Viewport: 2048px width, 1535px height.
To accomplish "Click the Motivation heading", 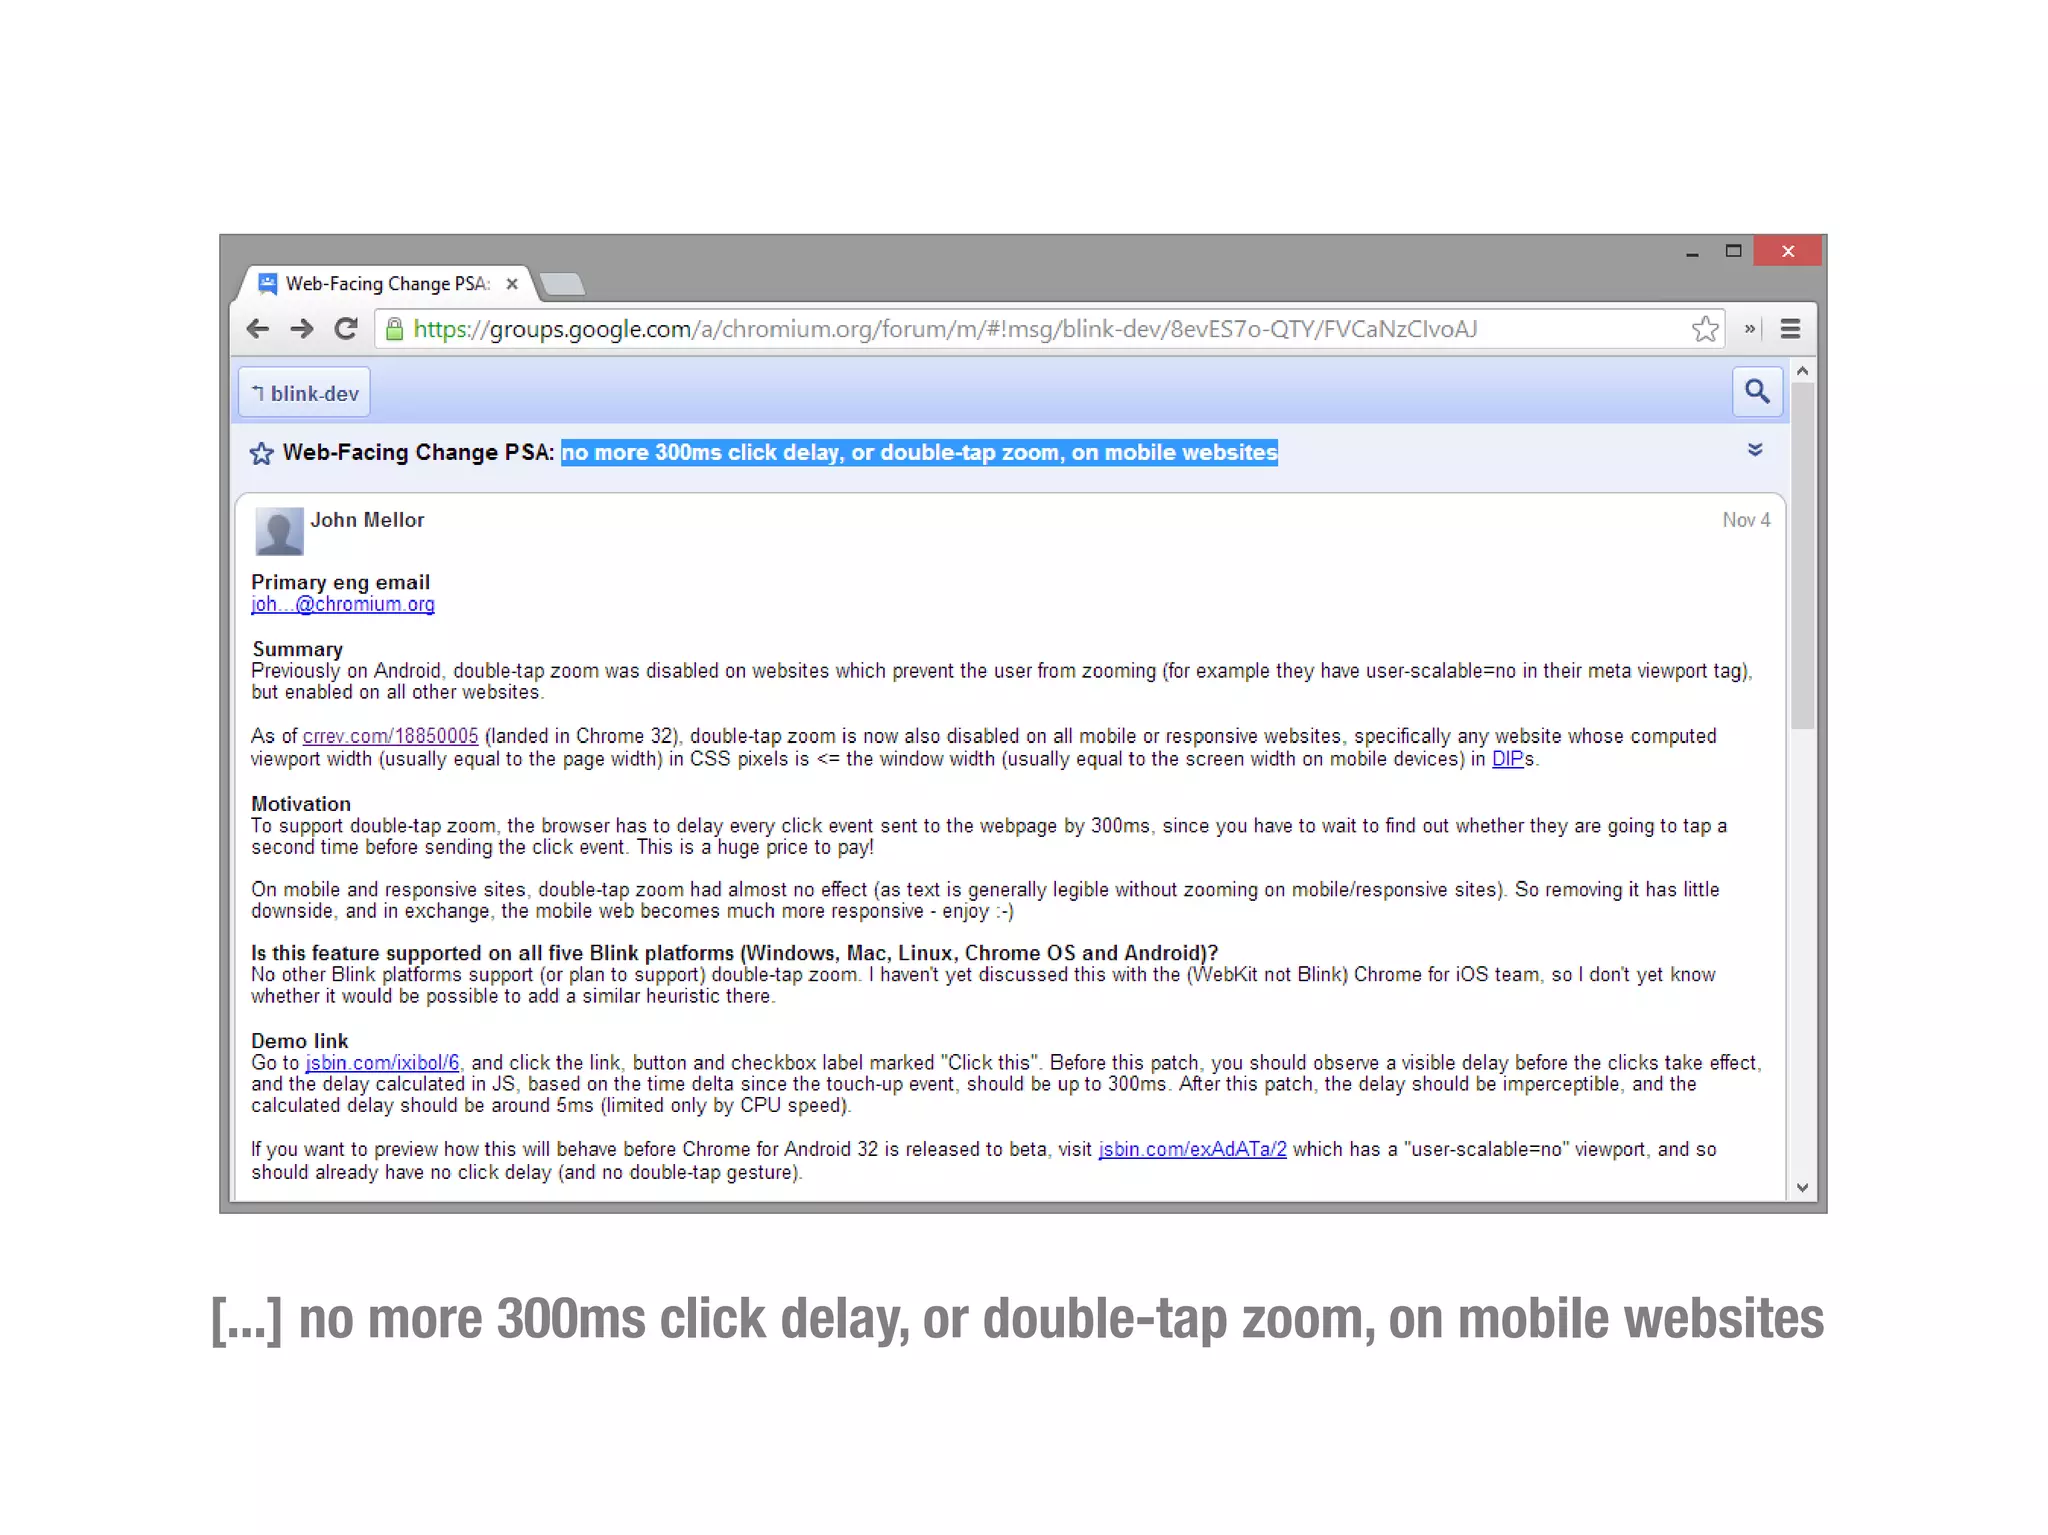I will pyautogui.click(x=301, y=804).
